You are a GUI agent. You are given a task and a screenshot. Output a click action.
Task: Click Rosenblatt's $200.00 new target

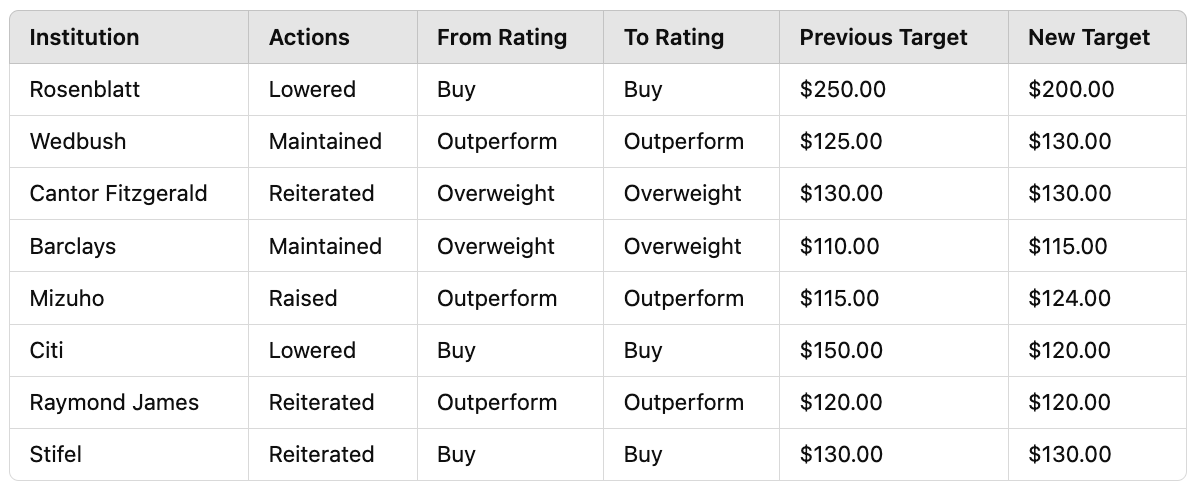(x=1071, y=90)
